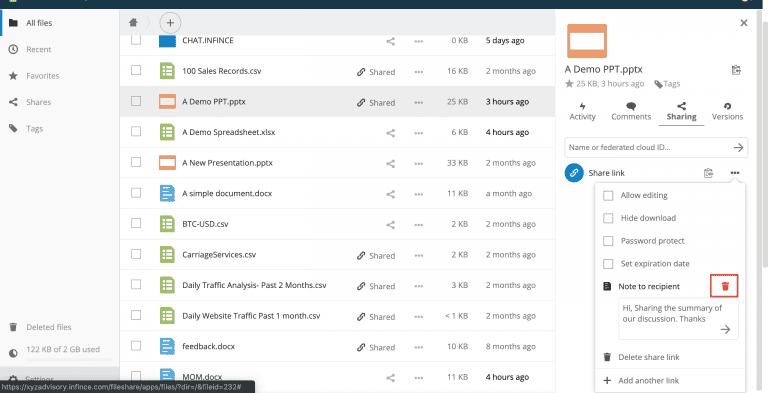Select checkbox for A Demo PPT.pptx
768x393 pixels.
click(136, 101)
